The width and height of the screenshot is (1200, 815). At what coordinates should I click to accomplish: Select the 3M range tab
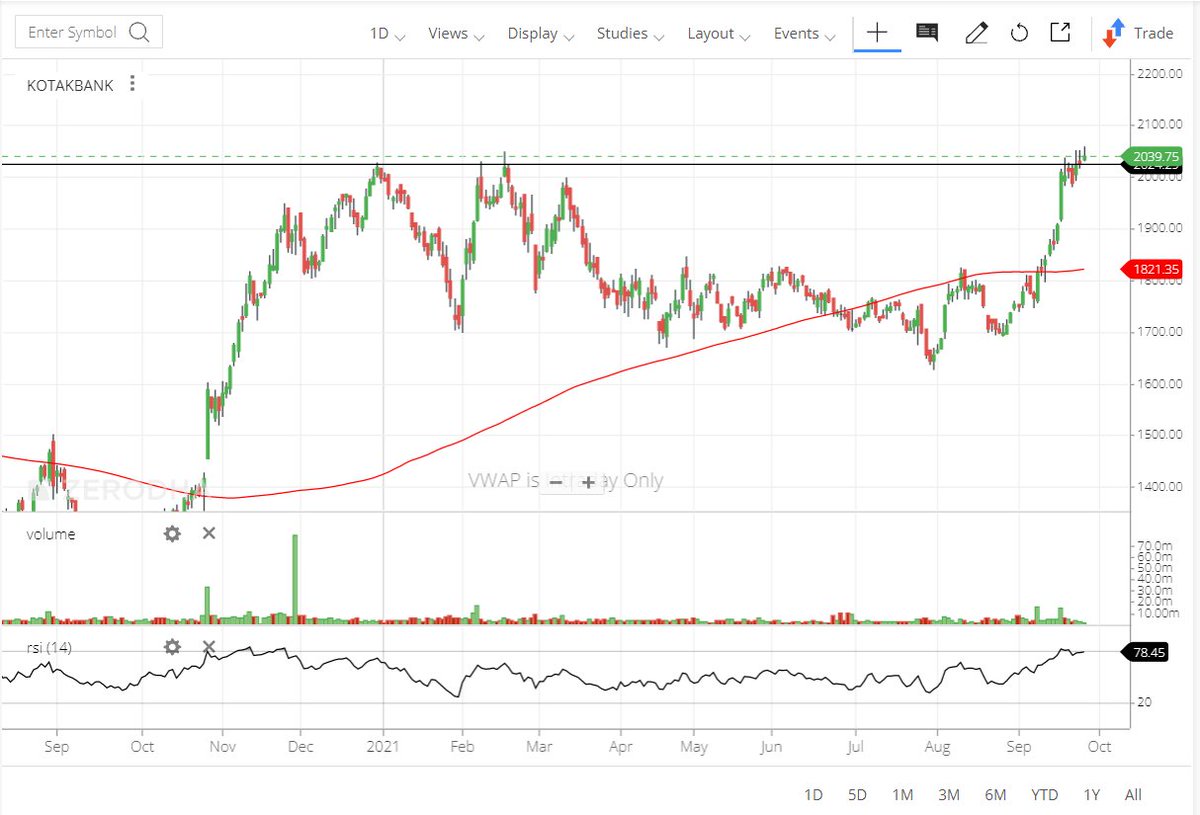948,795
